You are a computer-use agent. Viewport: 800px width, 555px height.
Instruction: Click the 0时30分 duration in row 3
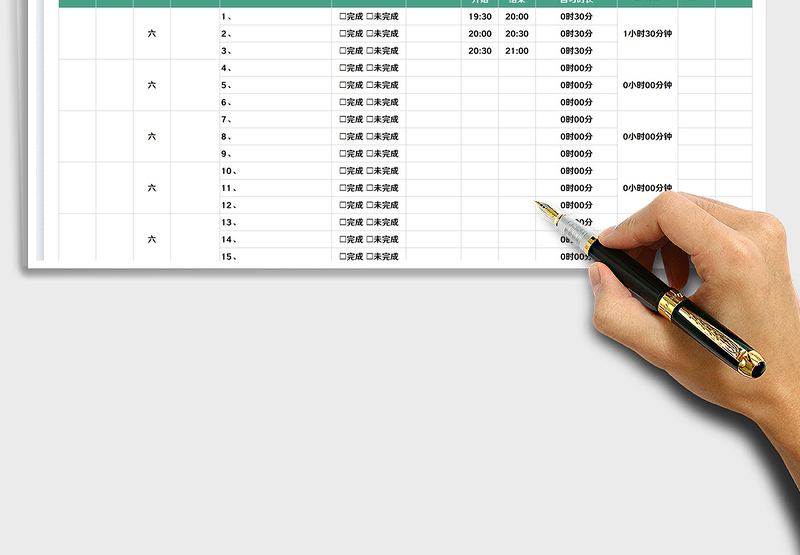click(576, 51)
